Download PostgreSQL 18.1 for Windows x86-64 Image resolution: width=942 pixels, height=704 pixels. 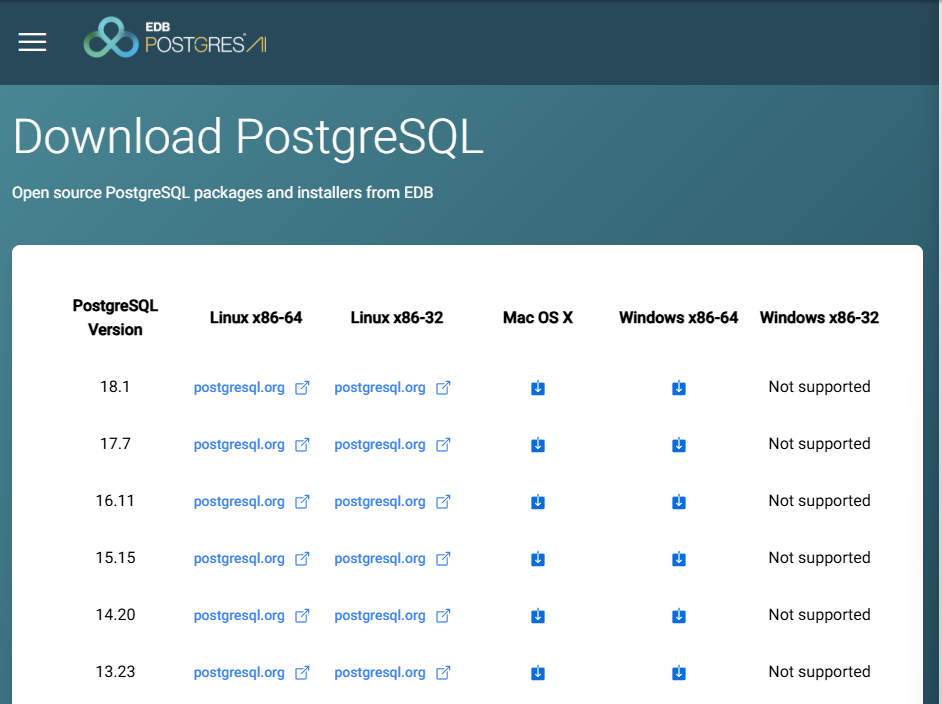(x=679, y=387)
